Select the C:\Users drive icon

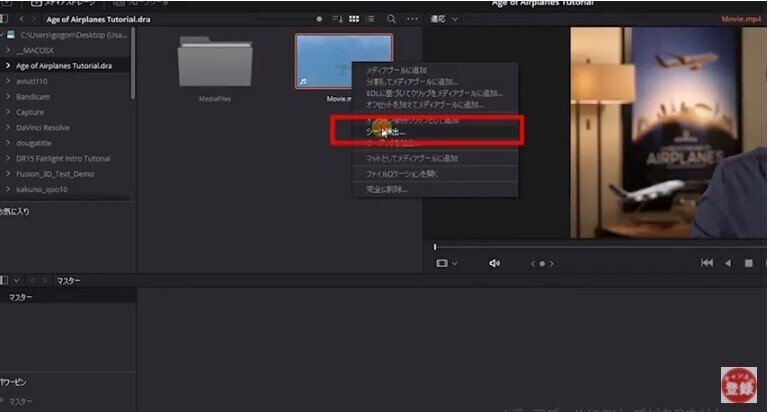pyautogui.click(x=11, y=35)
